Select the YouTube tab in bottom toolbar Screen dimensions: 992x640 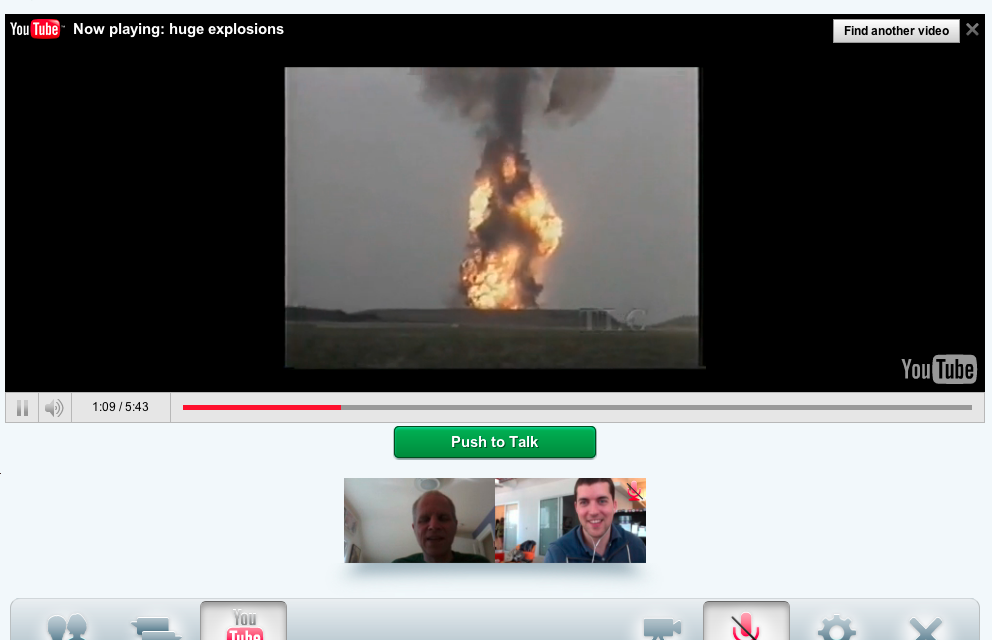point(244,622)
